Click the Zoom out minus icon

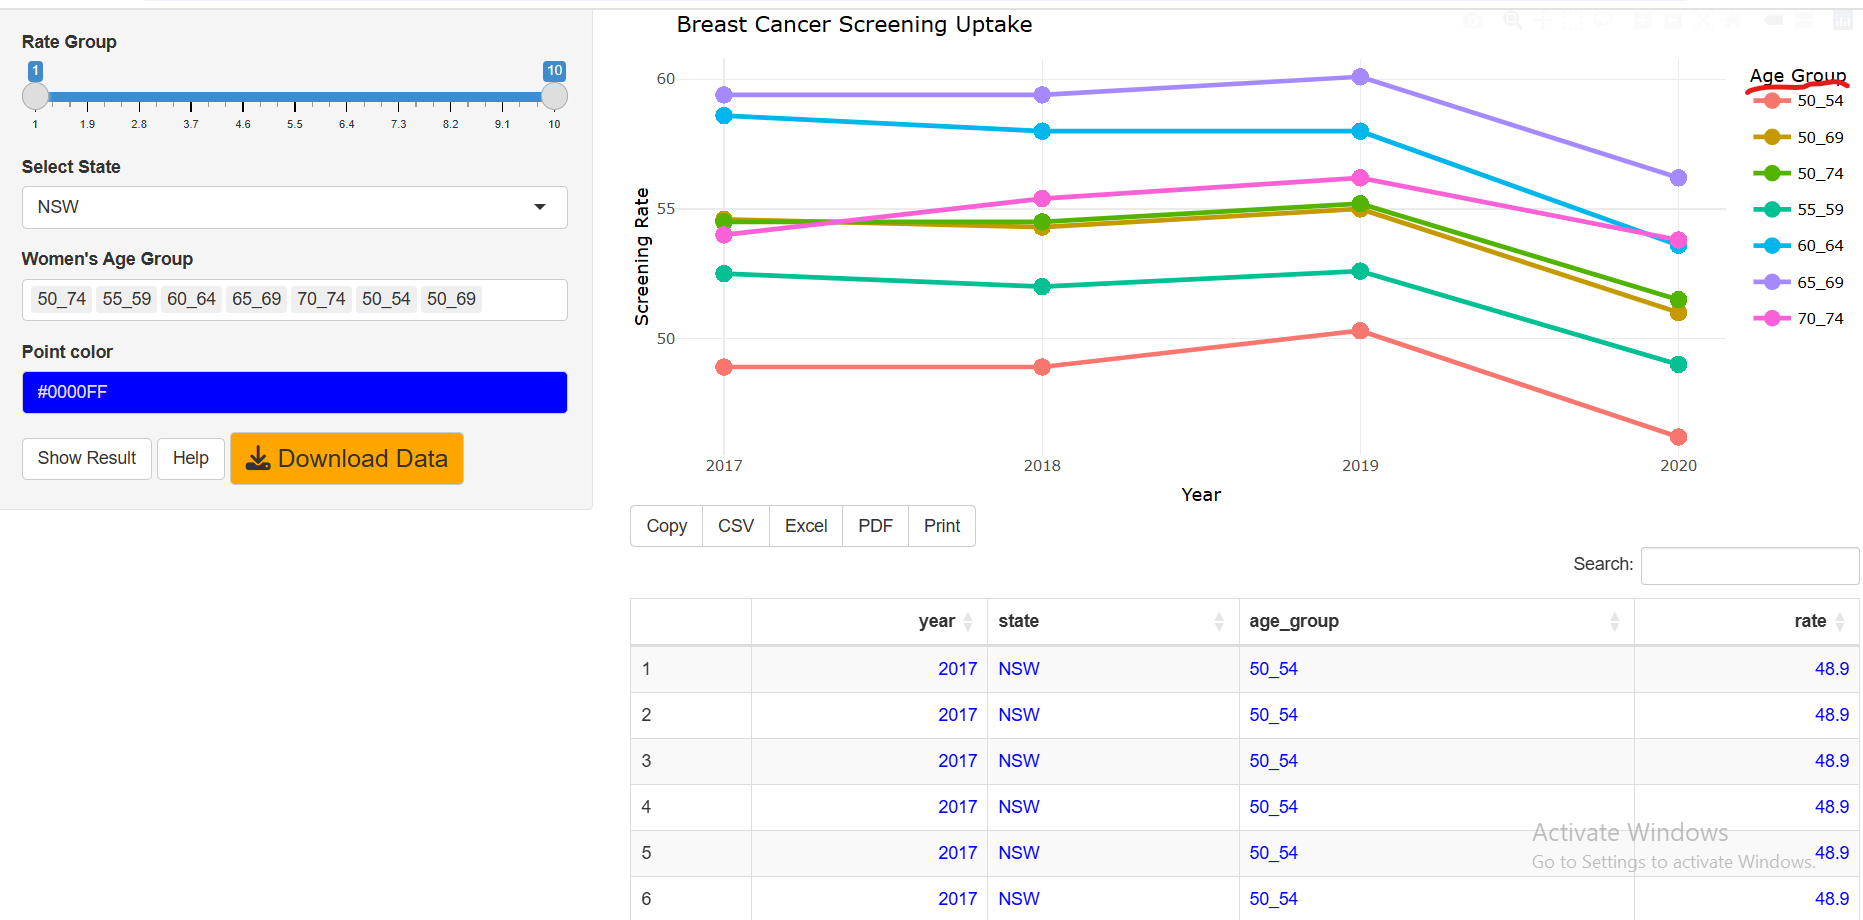point(1673,21)
